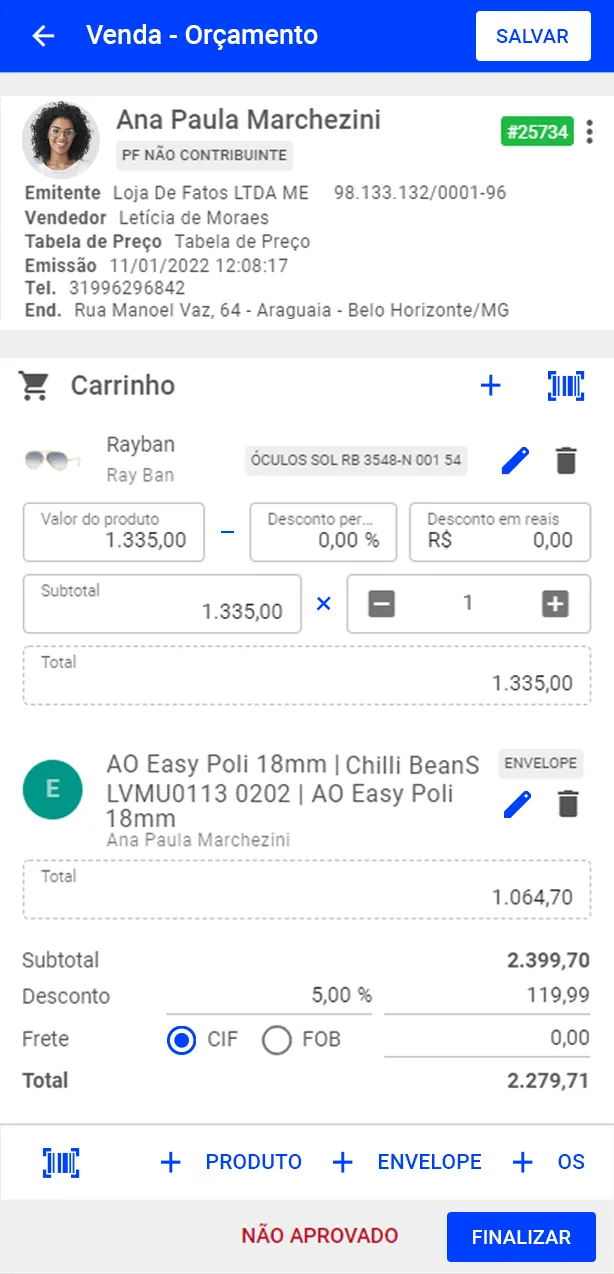Click the Valor do produto field
614x1274 pixels.
pos(113,532)
